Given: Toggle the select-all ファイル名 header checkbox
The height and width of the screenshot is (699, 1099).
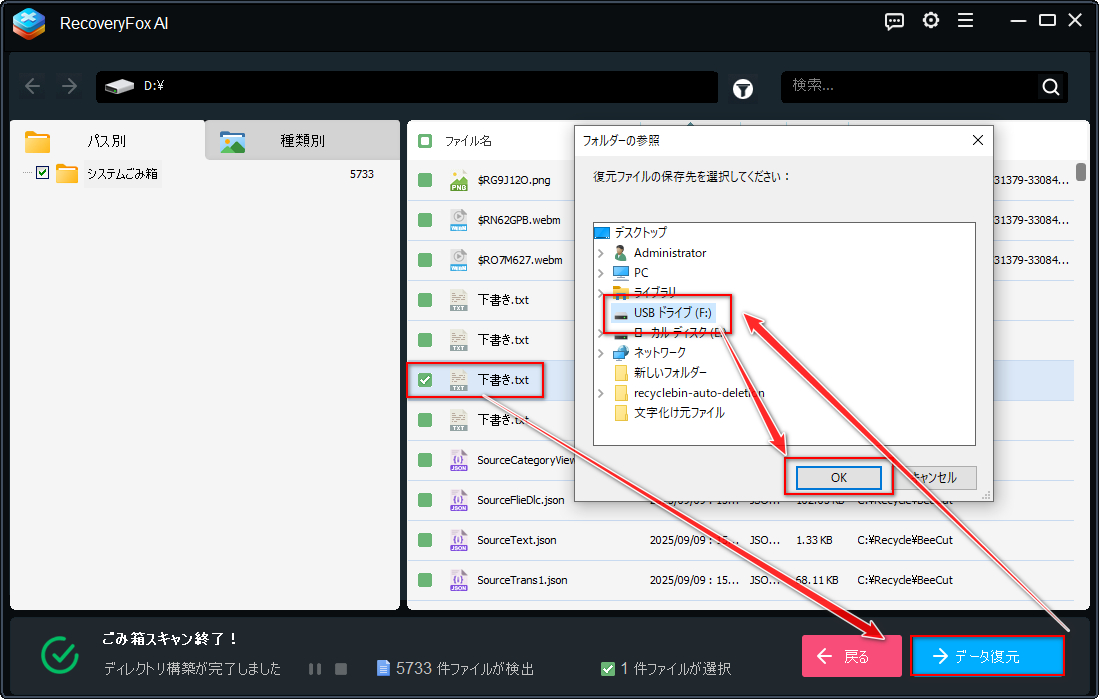Looking at the screenshot, I should (x=425, y=141).
